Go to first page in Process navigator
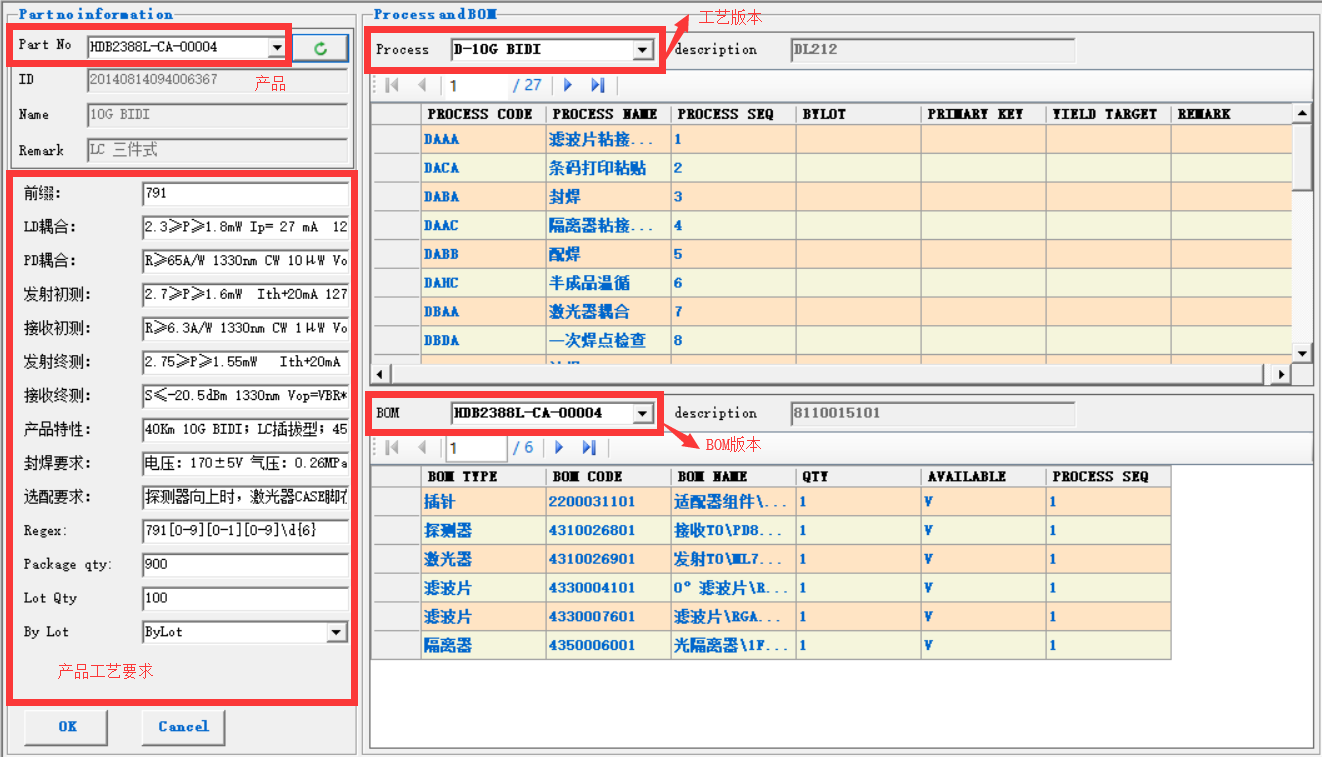 392,86
